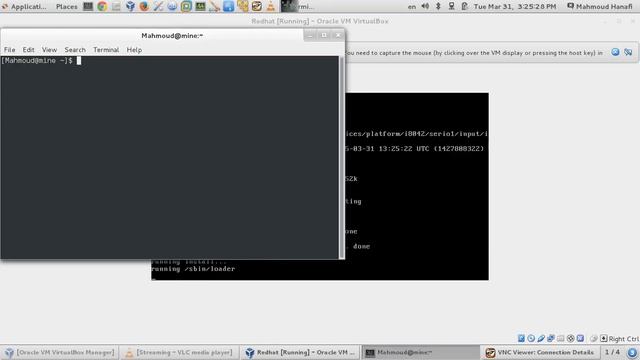
Task: Click VirtualBox optical disk indicator icon
Action: [531, 338]
